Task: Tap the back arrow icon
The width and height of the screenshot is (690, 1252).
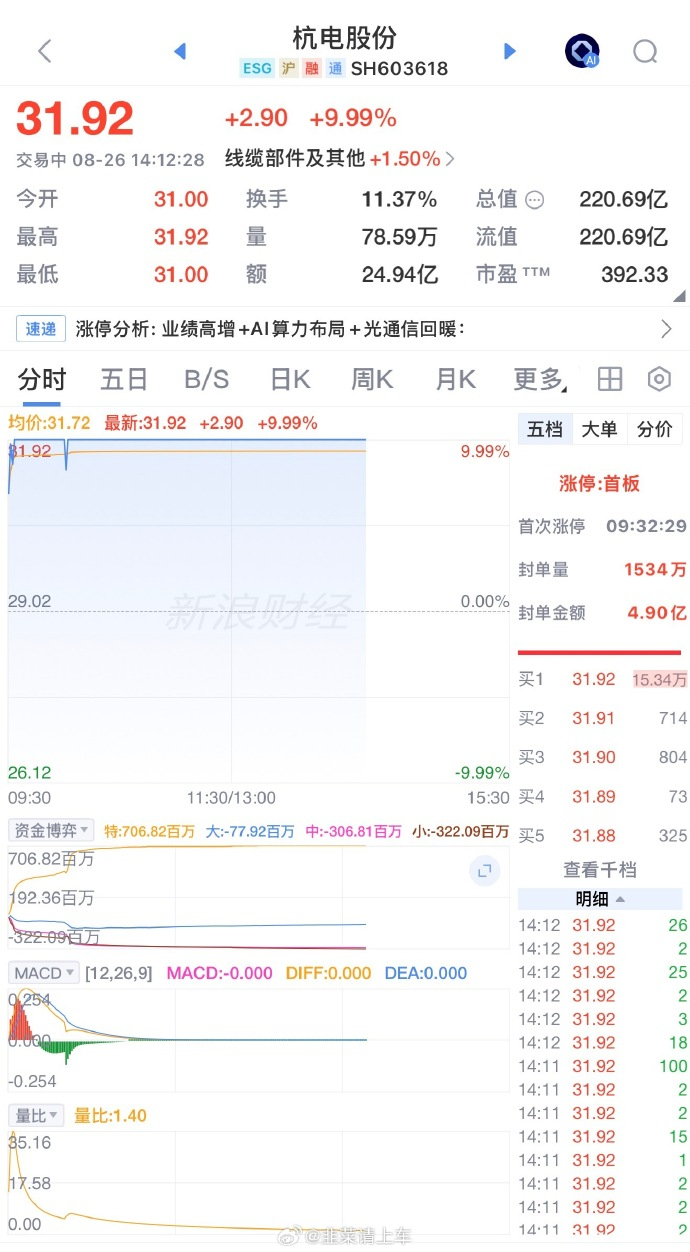Action: pyautogui.click(x=44, y=51)
